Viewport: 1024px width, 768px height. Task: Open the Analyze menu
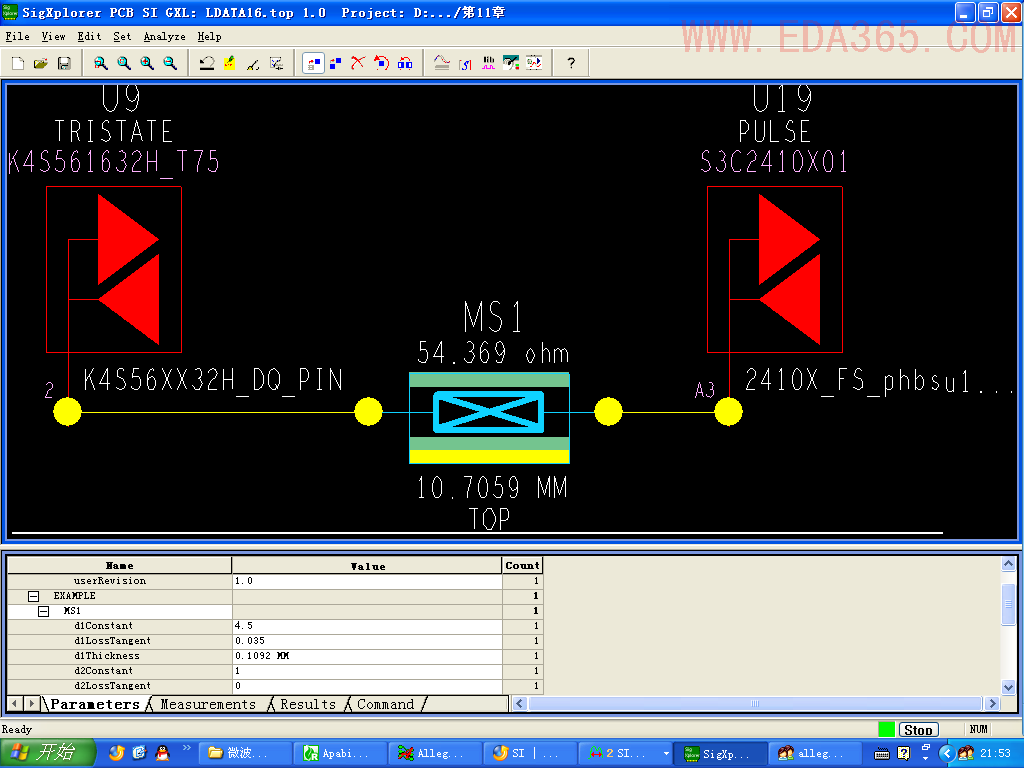[x=164, y=36]
